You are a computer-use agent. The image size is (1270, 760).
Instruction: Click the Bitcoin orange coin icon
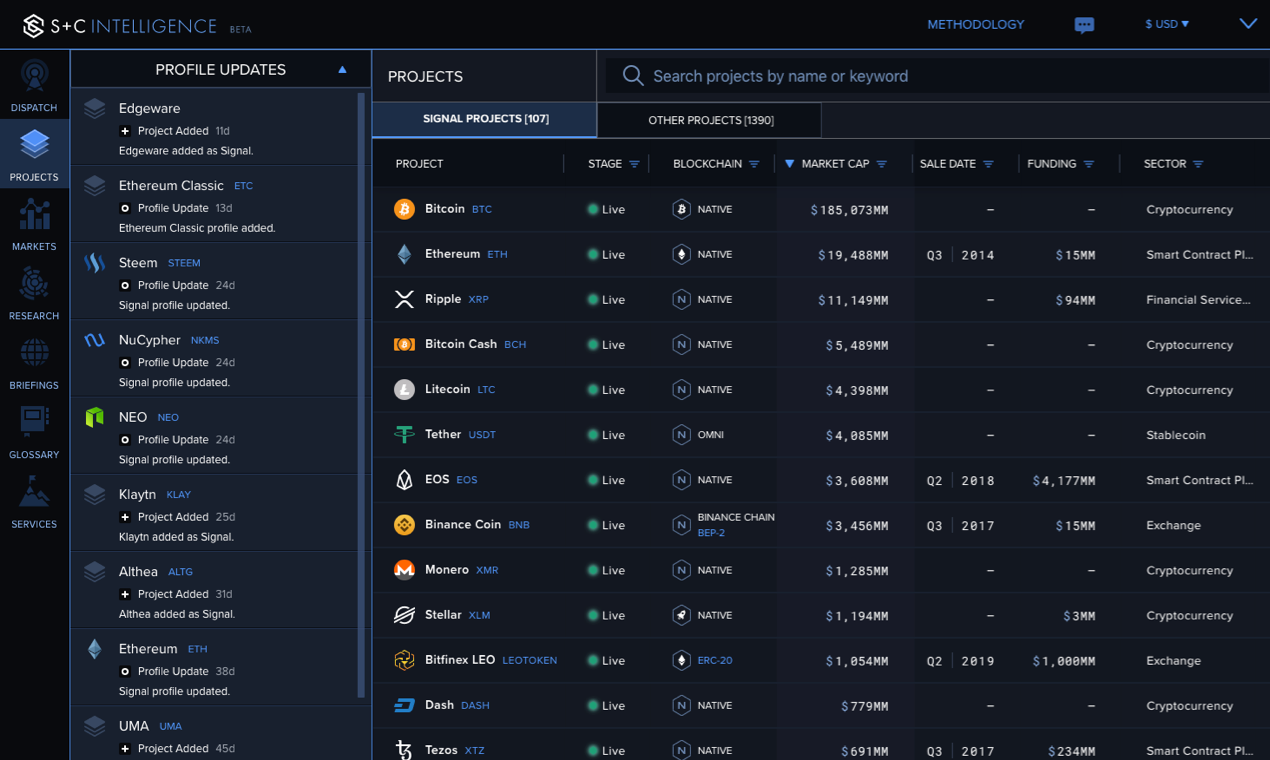pos(404,209)
